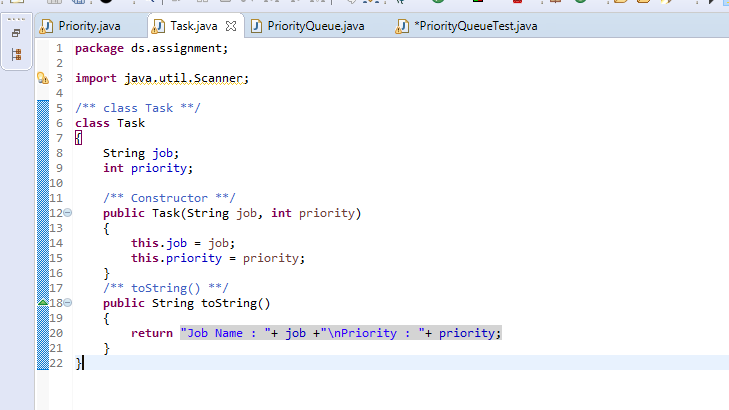
Task: Click the PriorityQueueTest.java file icon
Action: tap(402, 26)
